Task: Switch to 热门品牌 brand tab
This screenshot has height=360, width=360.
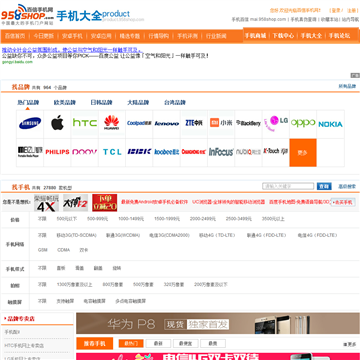Action: pyautogui.click(x=28, y=102)
